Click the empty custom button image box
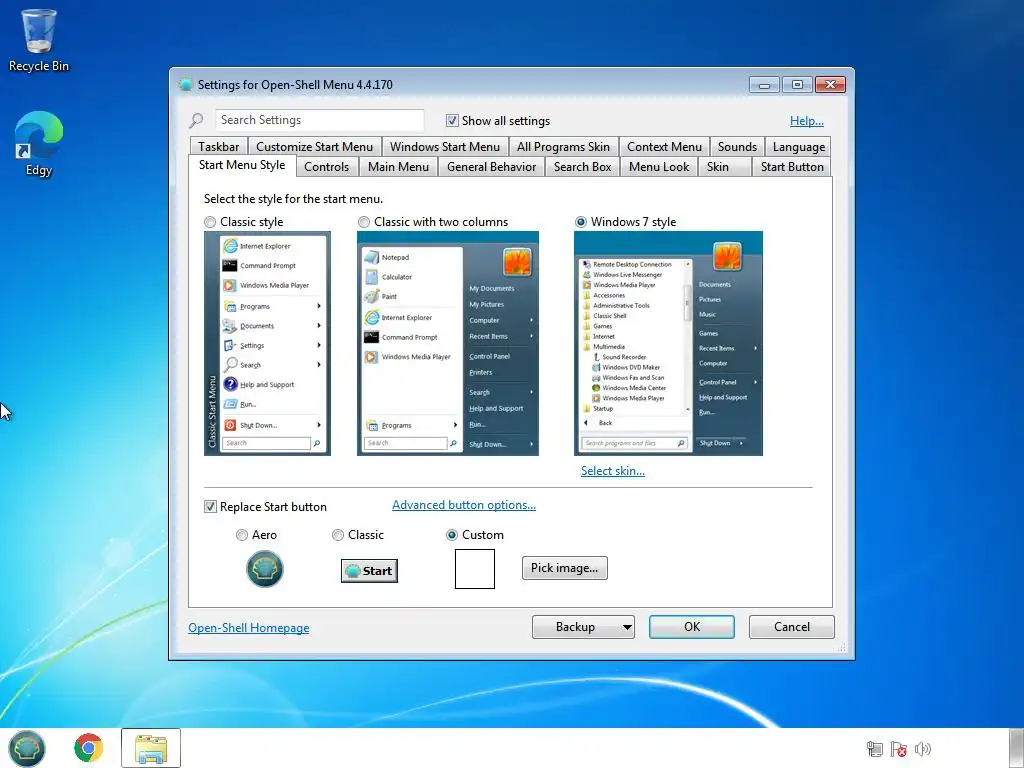This screenshot has height=768, width=1024. click(475, 569)
